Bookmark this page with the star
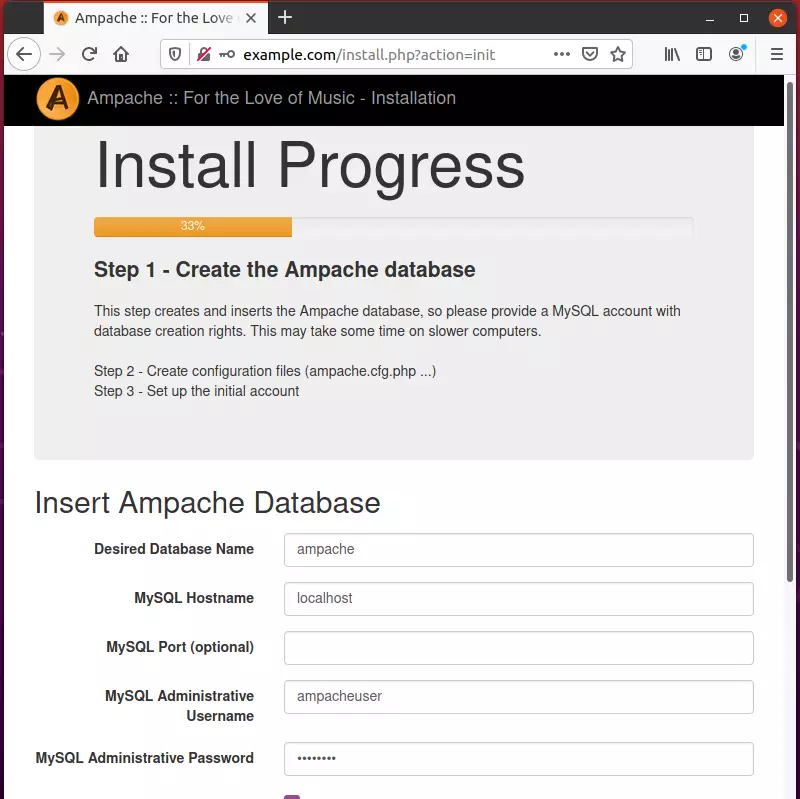800x799 pixels. 618,54
